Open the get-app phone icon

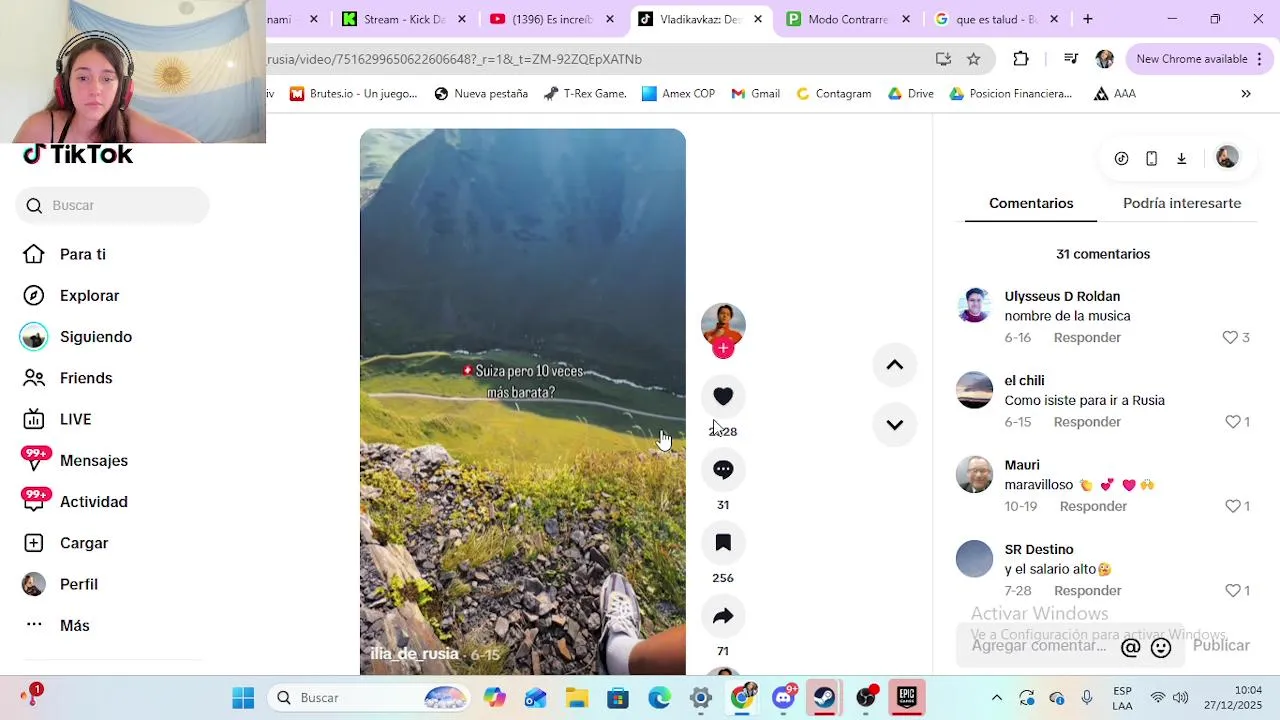[1151, 158]
